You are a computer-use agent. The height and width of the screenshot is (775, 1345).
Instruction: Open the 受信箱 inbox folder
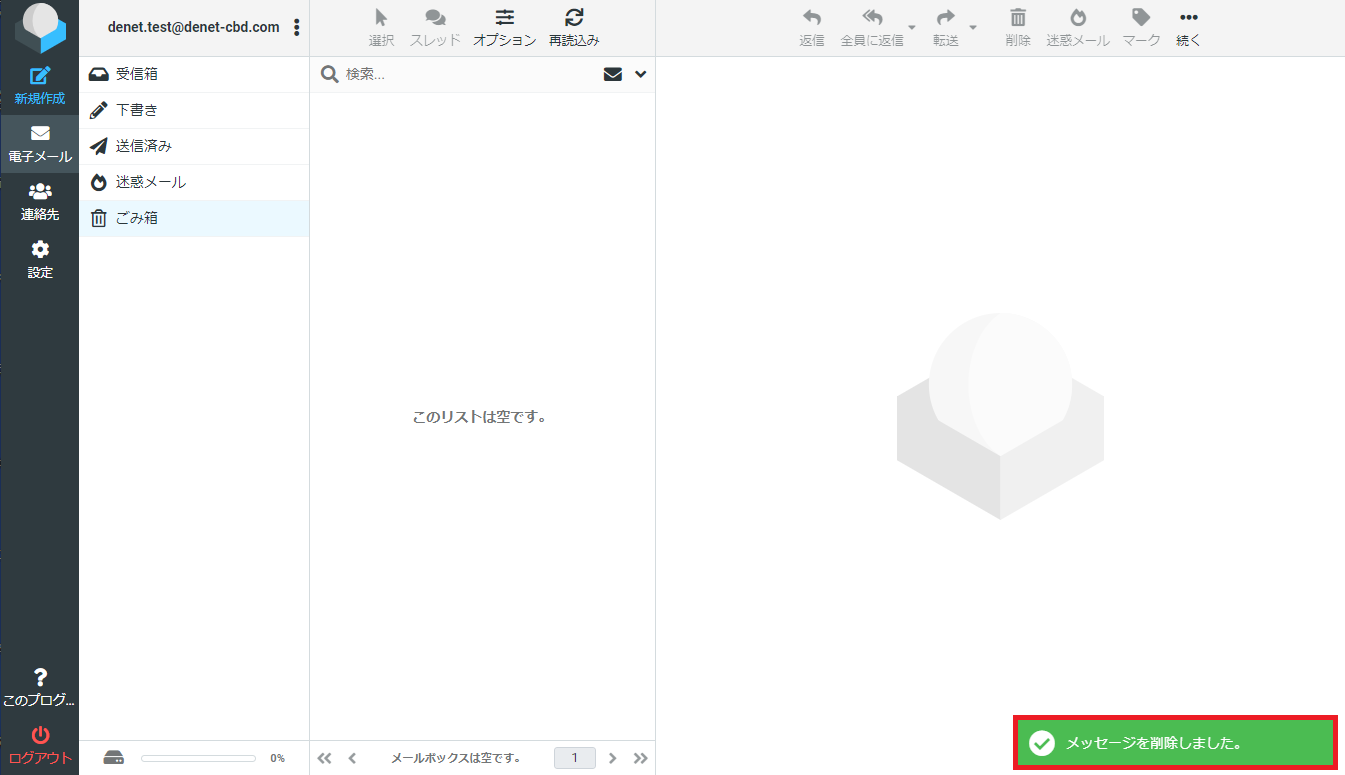194,74
